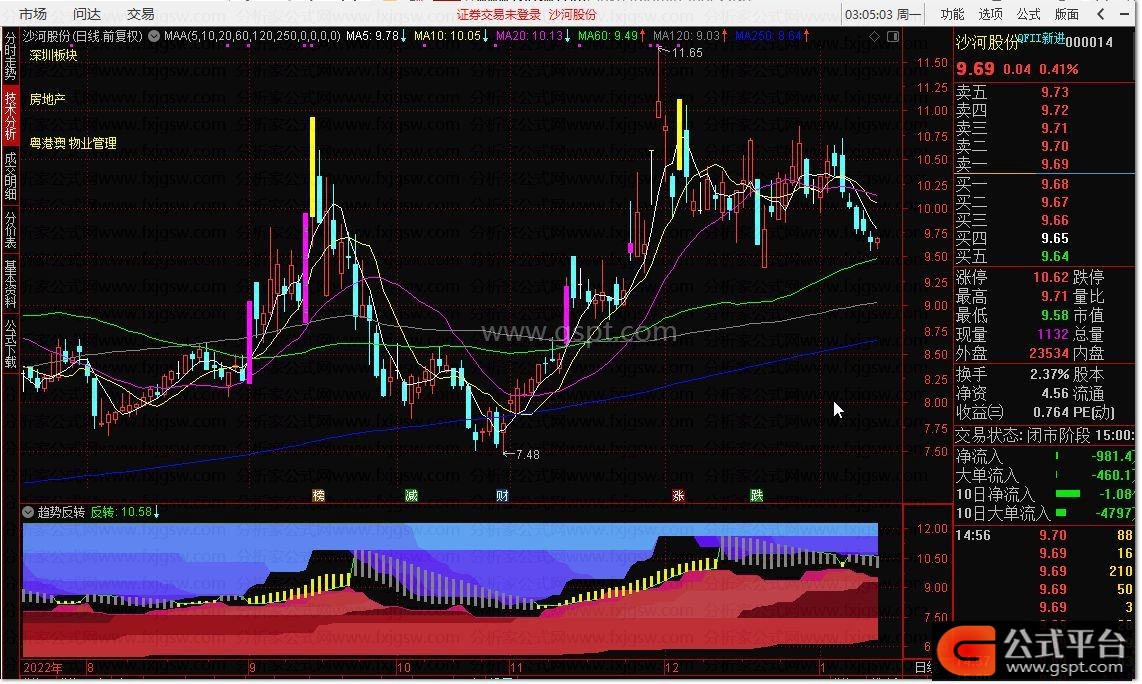Select the 卖三 9.71 order row
Viewport: 1142px width, 684px height.
pos(1044,129)
